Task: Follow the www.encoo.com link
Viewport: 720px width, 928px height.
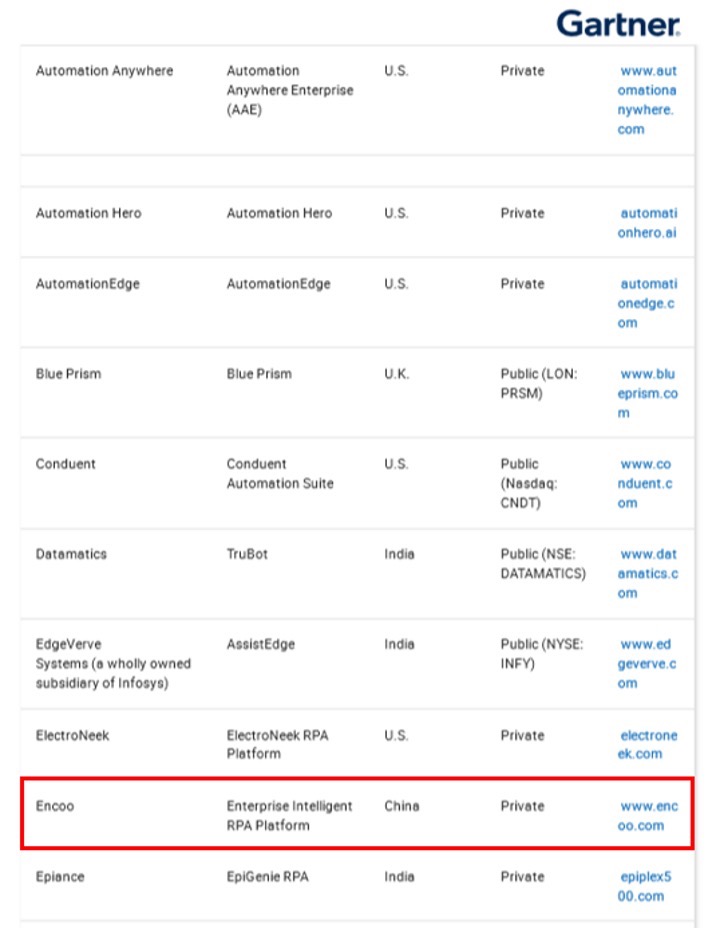Action: tap(647, 815)
